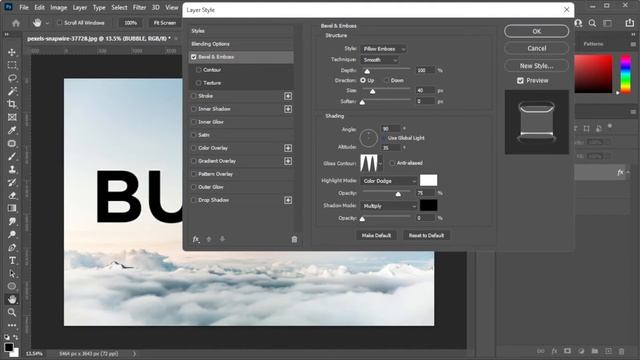Screen dimensions: 640x360
Task: Open the Style dropdown showing Pillow Emboss
Action: click(x=383, y=49)
